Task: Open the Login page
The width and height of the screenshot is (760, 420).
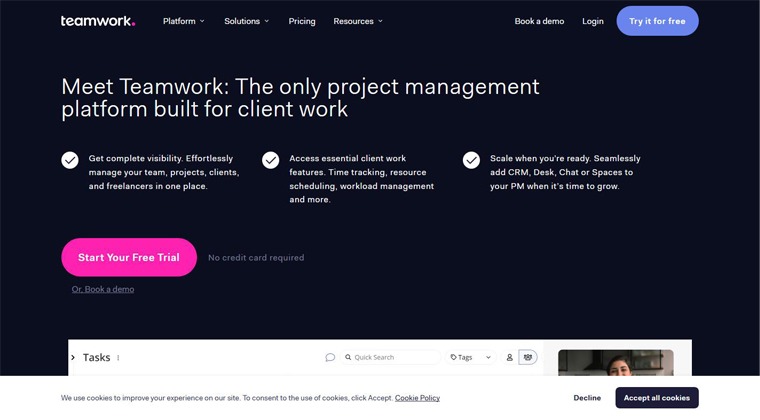Action: 593,21
